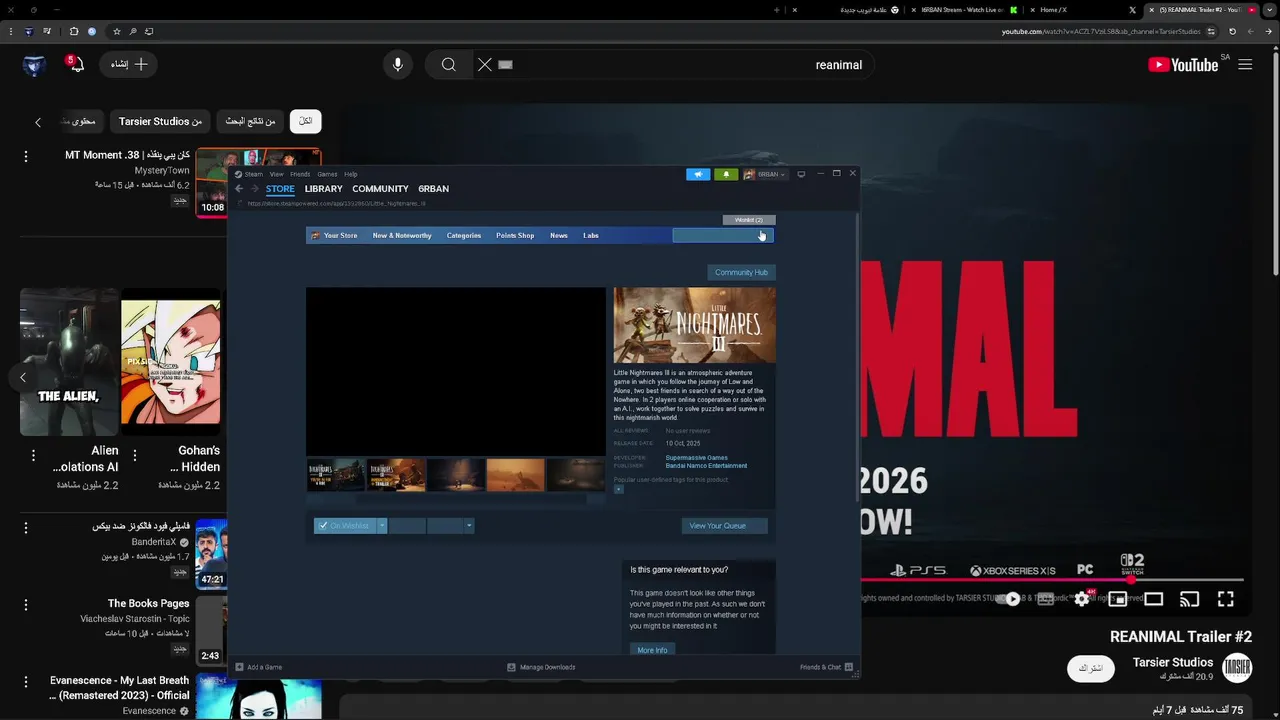Screen dimensions: 1280x720
Task: Start YouTube voice search microphone
Action: click(x=398, y=65)
